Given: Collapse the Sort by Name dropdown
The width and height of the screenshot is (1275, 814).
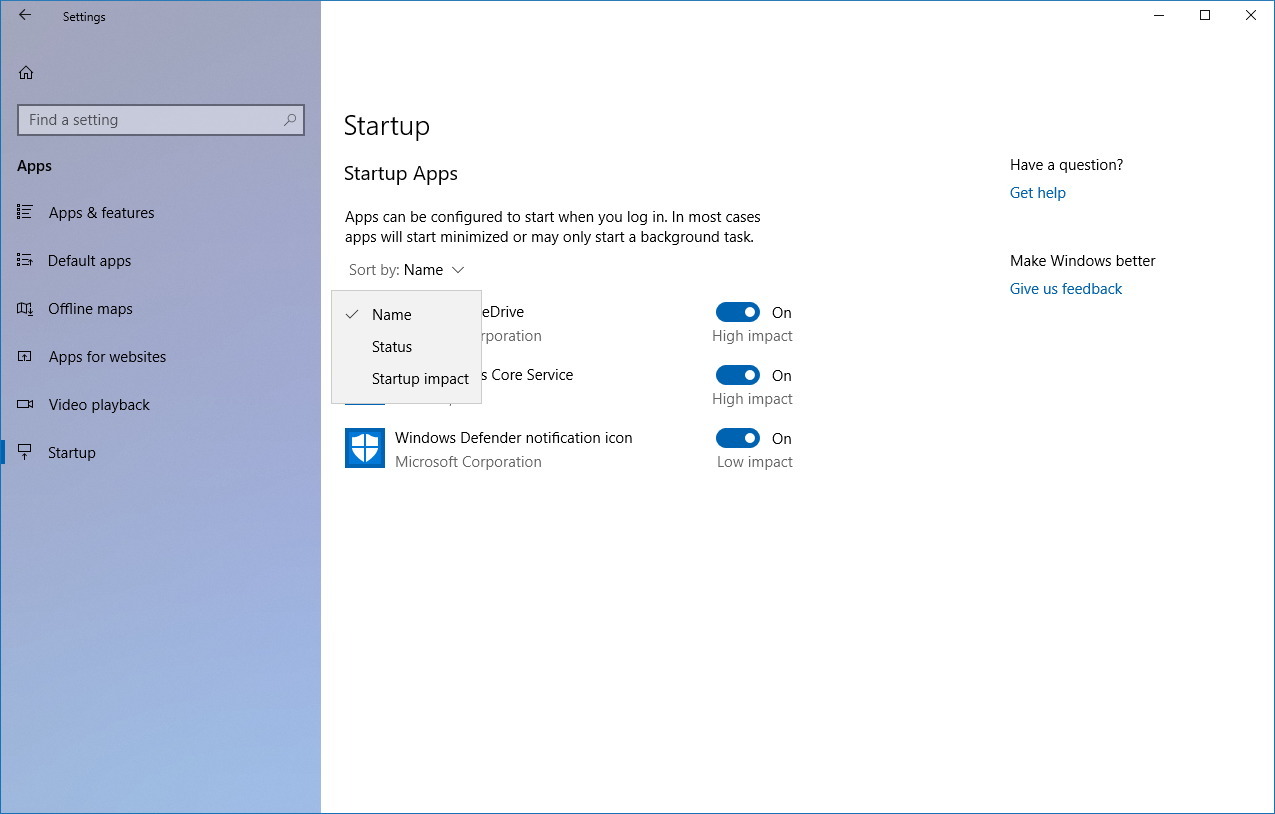Looking at the screenshot, I should 407,270.
